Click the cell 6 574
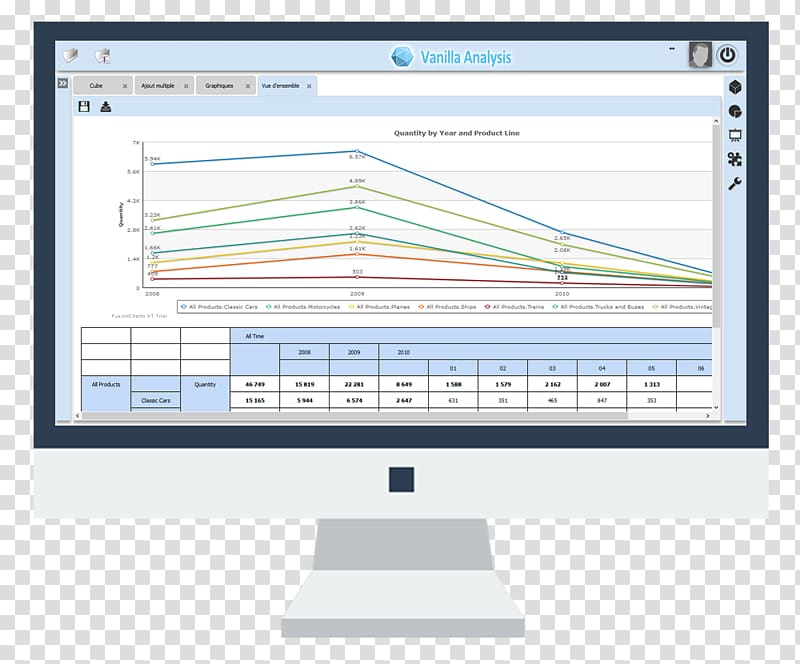Image resolution: width=800 pixels, height=664 pixels. [x=354, y=400]
